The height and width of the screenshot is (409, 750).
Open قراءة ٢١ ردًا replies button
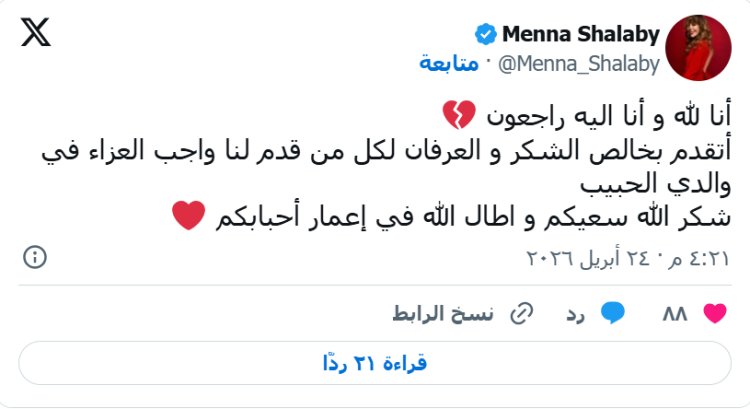[x=375, y=364]
